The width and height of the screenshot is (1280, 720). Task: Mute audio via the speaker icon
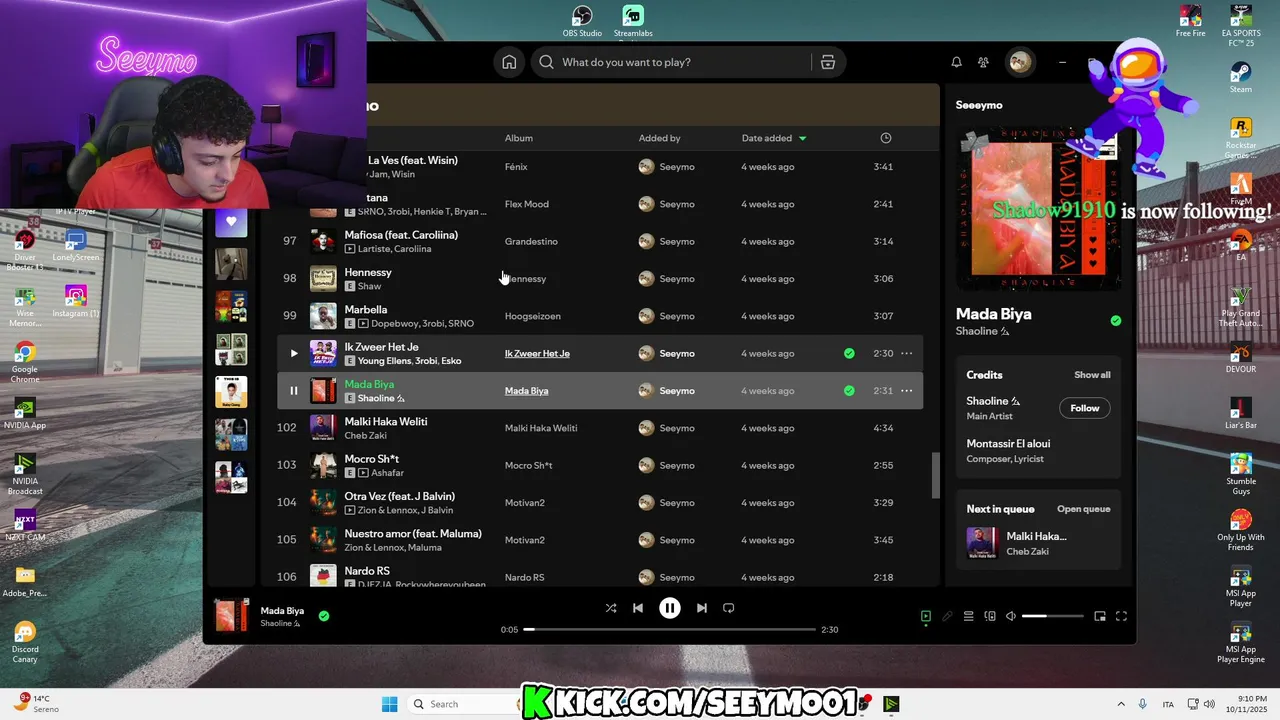[1011, 616]
